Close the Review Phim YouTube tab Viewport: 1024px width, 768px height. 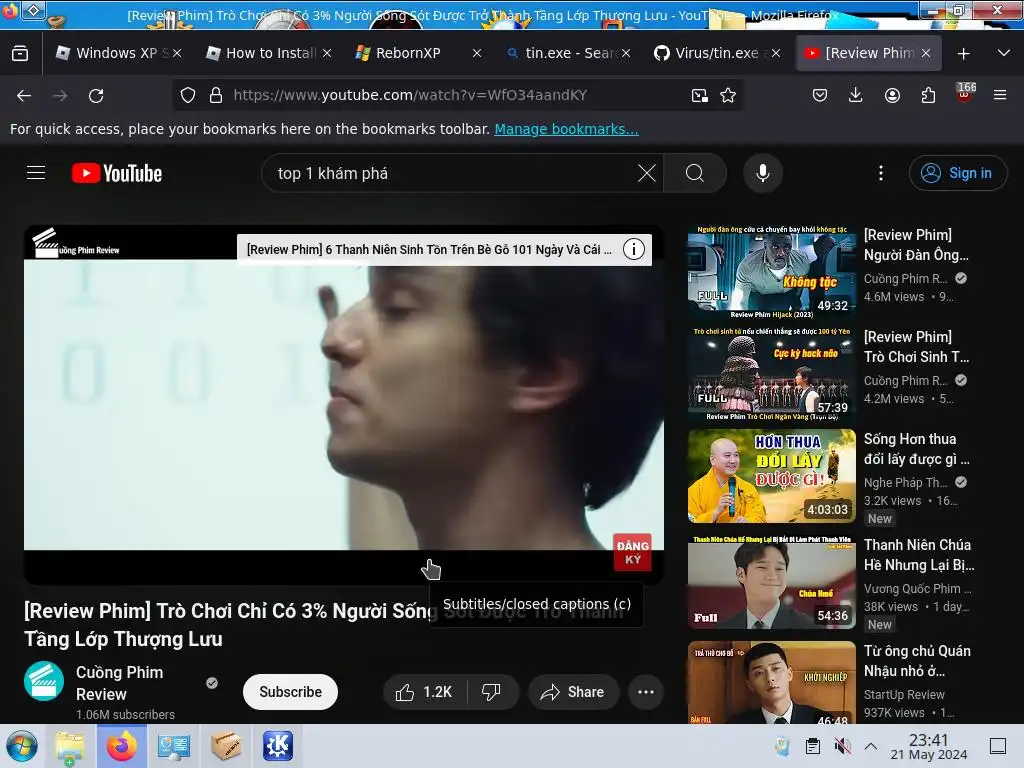(925, 54)
